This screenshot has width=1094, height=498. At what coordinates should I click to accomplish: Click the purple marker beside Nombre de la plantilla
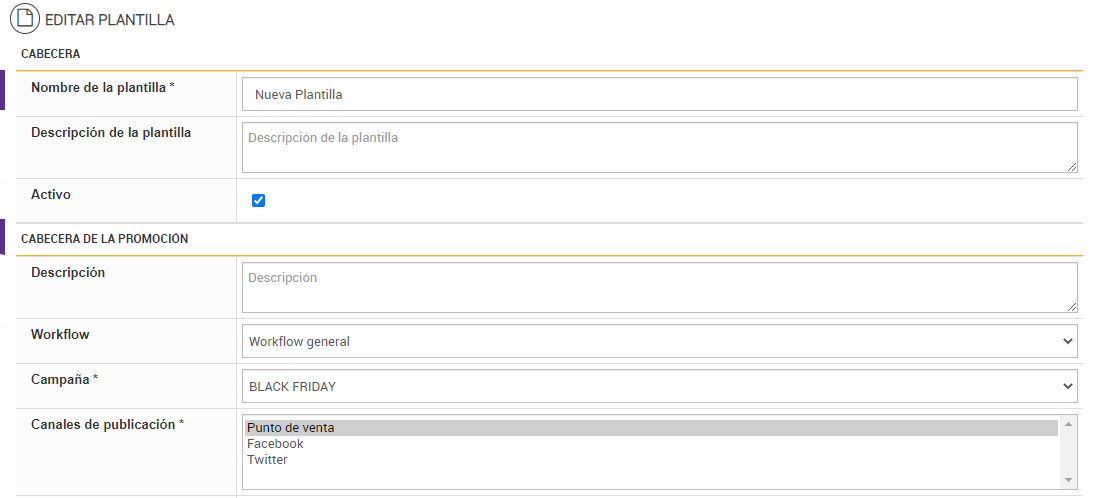[x=2, y=90]
